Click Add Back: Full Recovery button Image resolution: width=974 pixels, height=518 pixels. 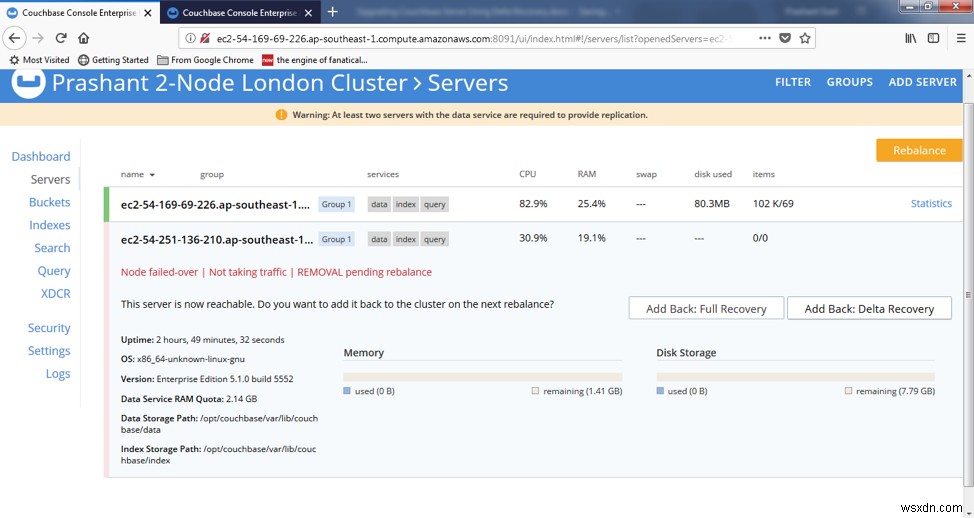tap(706, 309)
